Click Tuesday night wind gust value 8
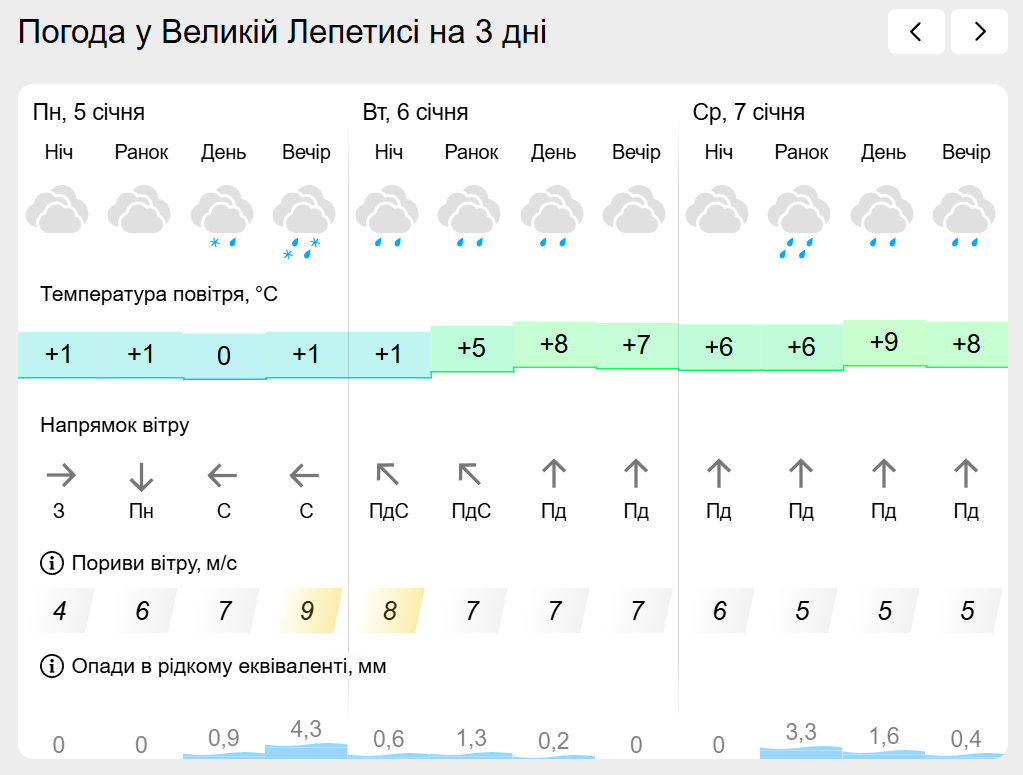Image resolution: width=1023 pixels, height=775 pixels. [390, 610]
